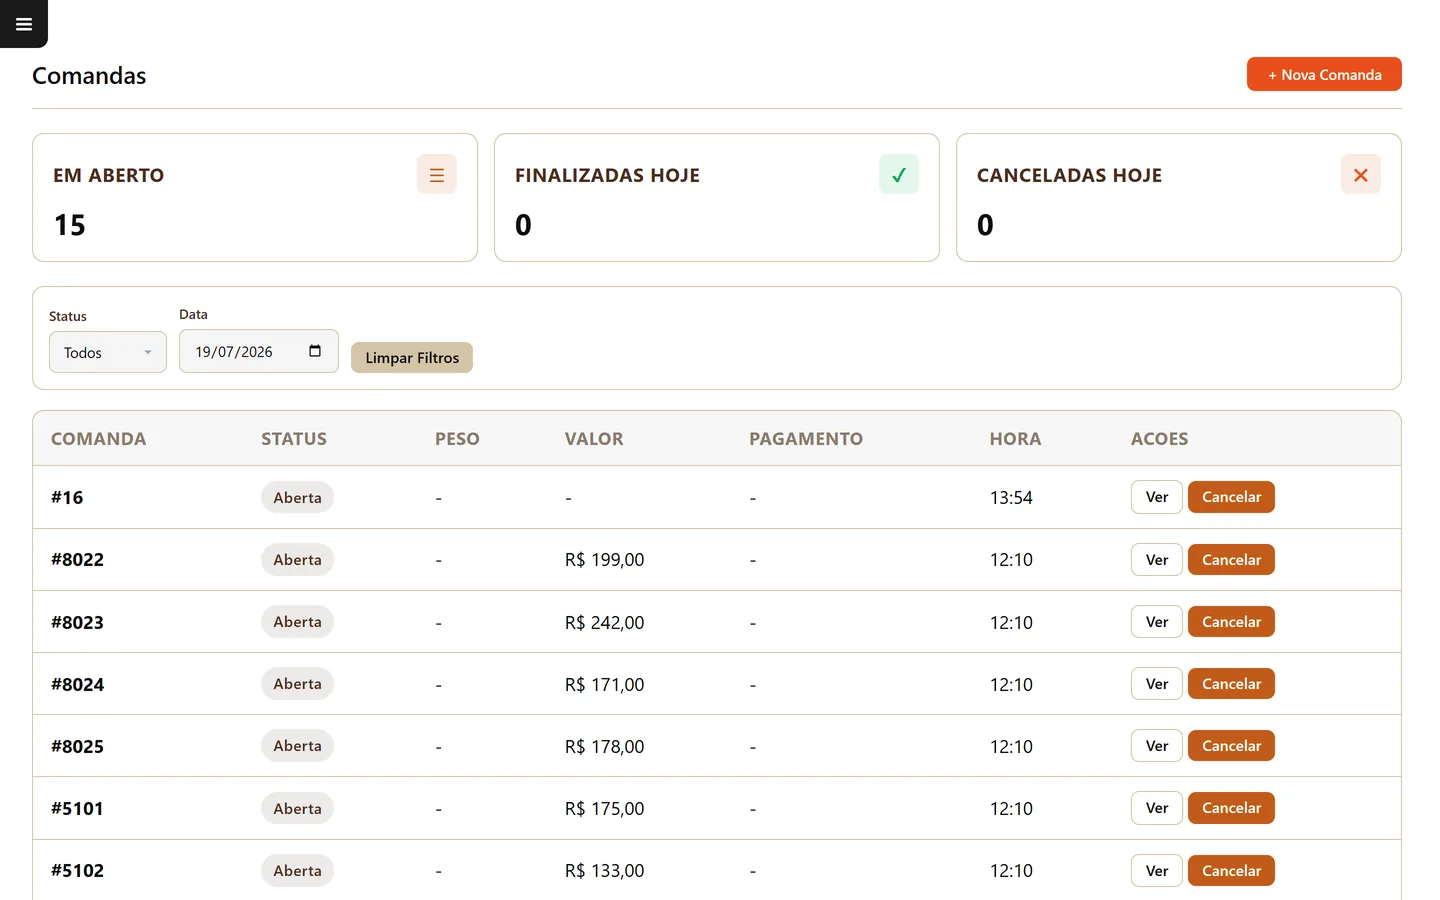Click Limpar Filtros button
The height and width of the screenshot is (900, 1440).
[412, 357]
